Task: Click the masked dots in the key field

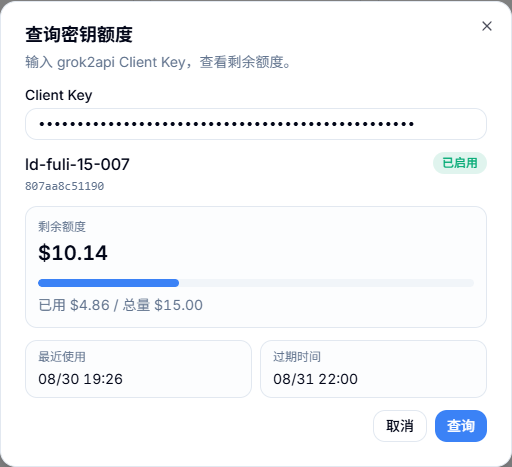Action: [227, 124]
